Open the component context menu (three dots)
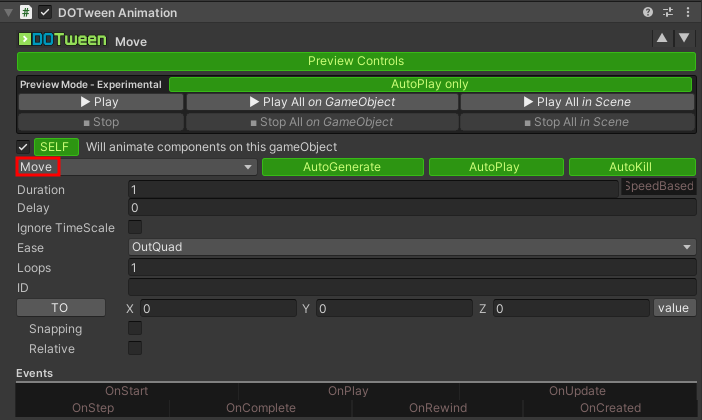Viewport: 702px width, 420px height. point(685,13)
